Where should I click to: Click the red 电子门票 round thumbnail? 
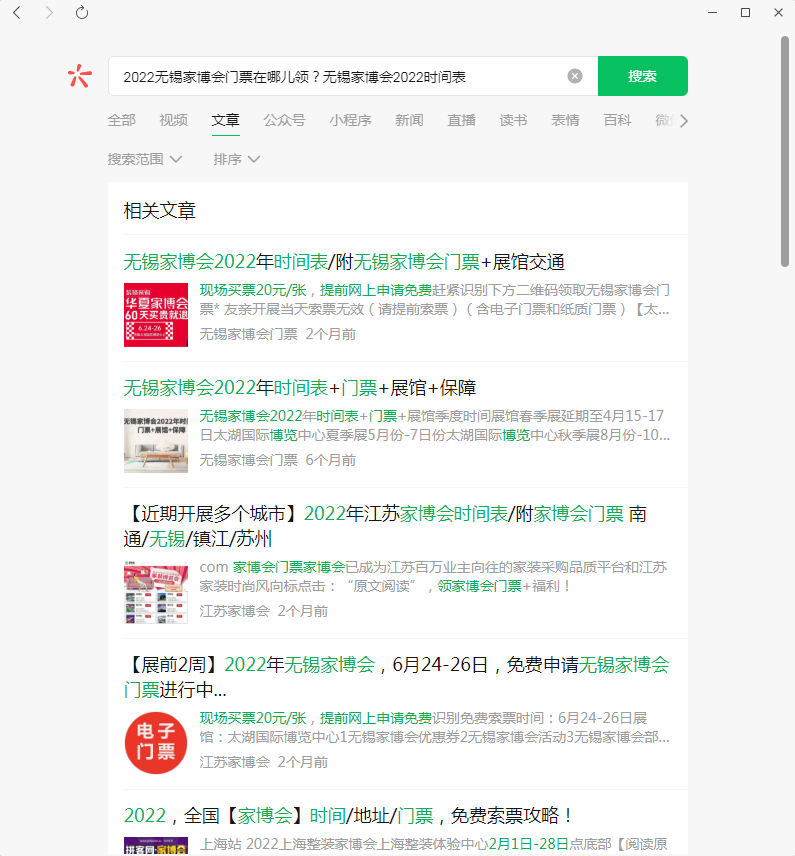pos(156,743)
